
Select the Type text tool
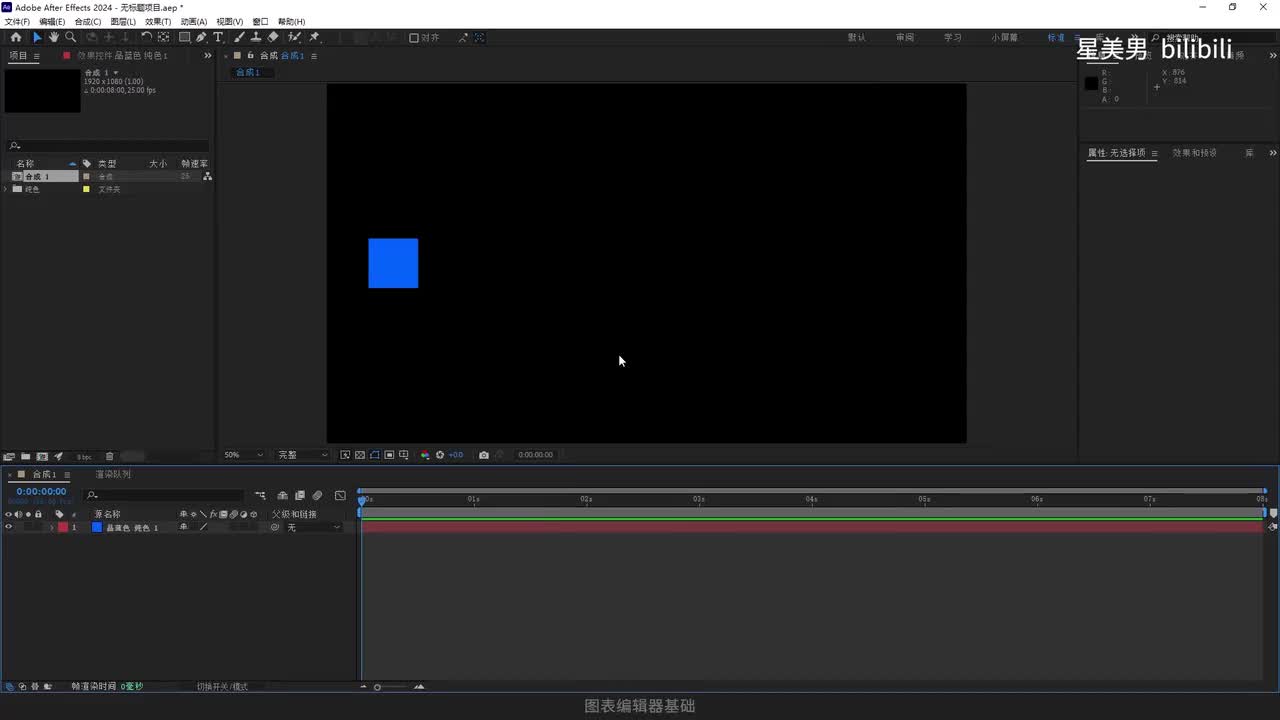pos(218,37)
